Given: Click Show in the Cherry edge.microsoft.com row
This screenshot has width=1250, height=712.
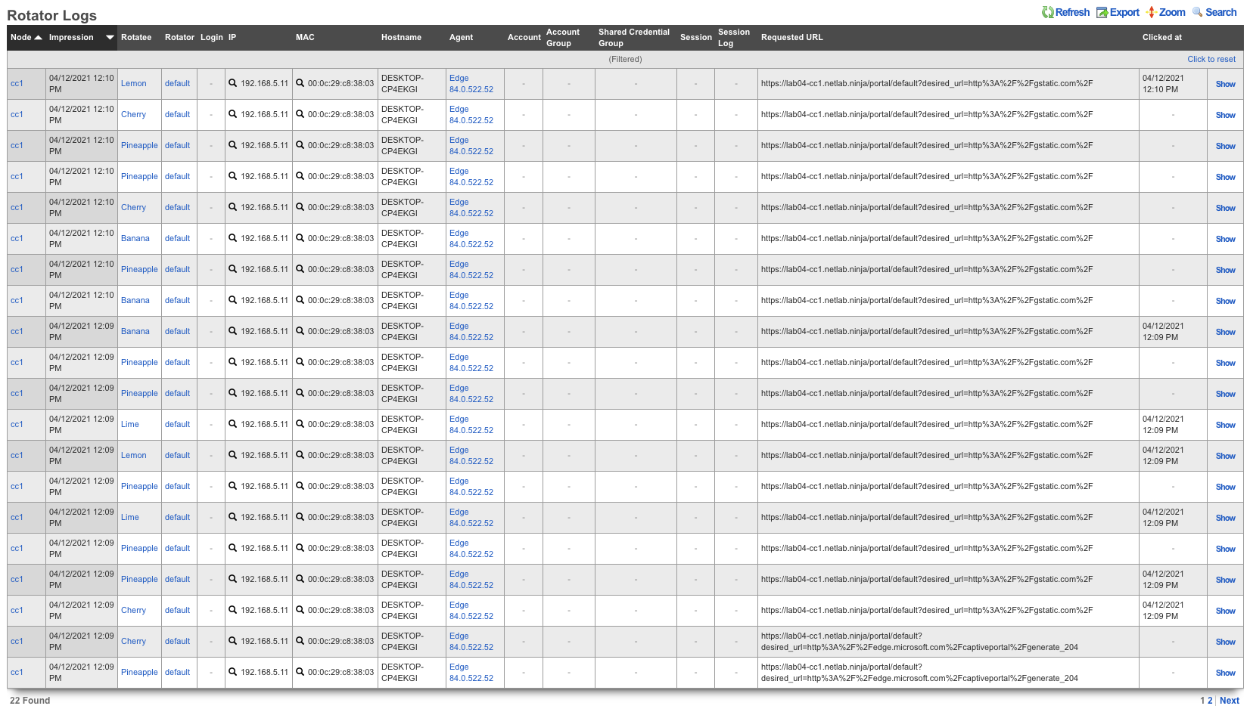Looking at the screenshot, I should [x=1225, y=642].
